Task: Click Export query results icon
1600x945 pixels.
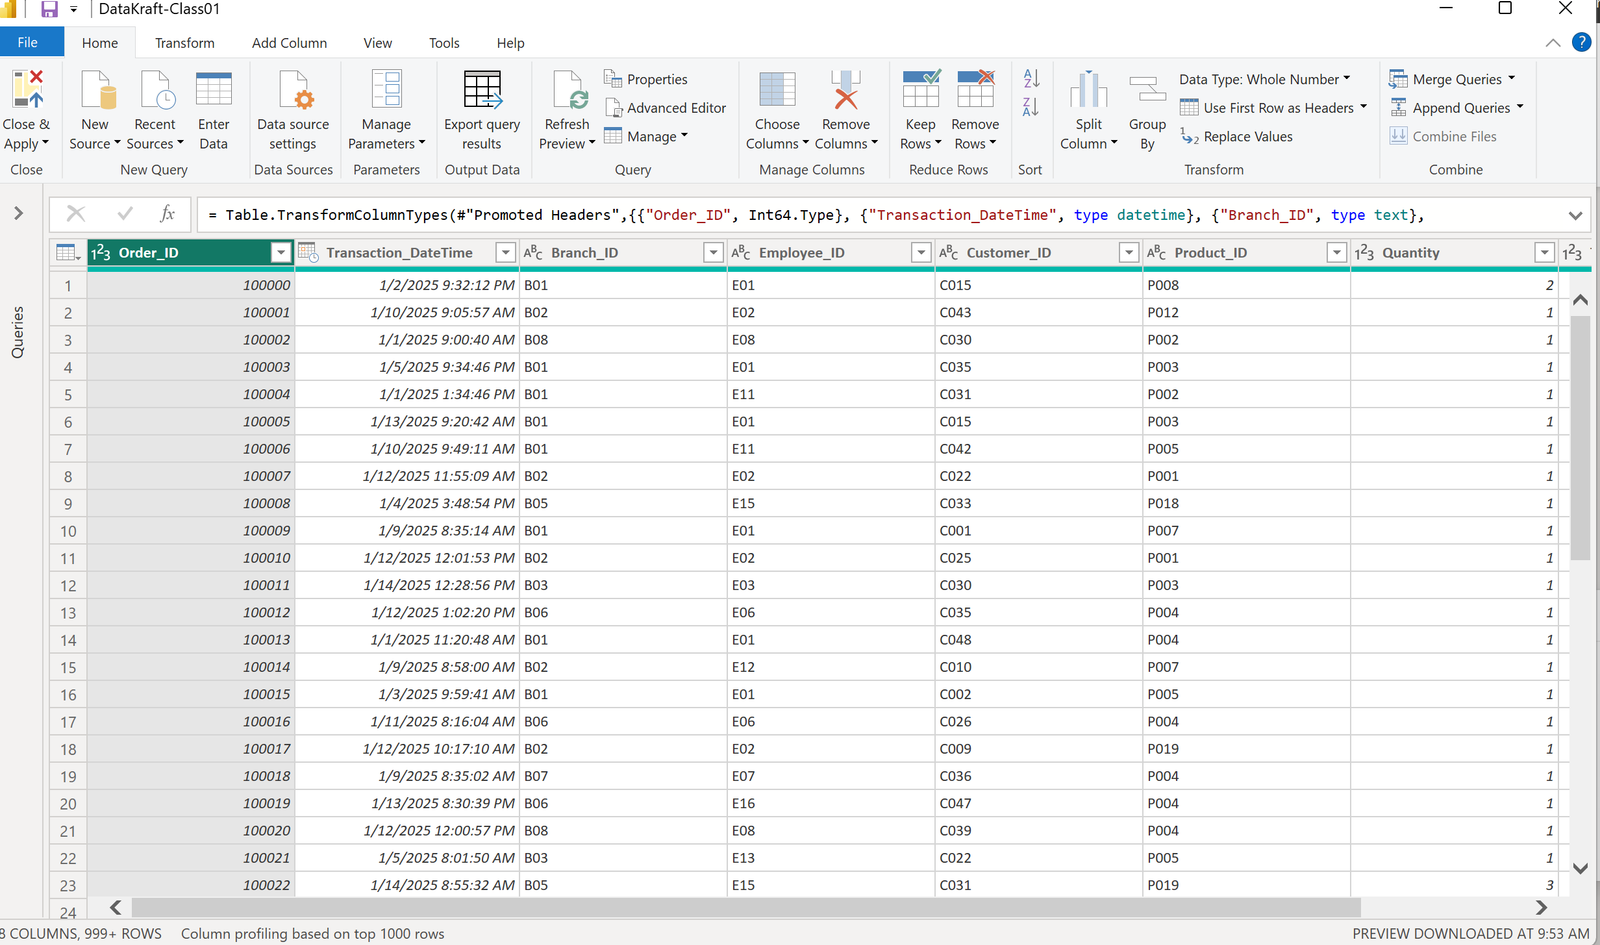Action: (x=482, y=89)
